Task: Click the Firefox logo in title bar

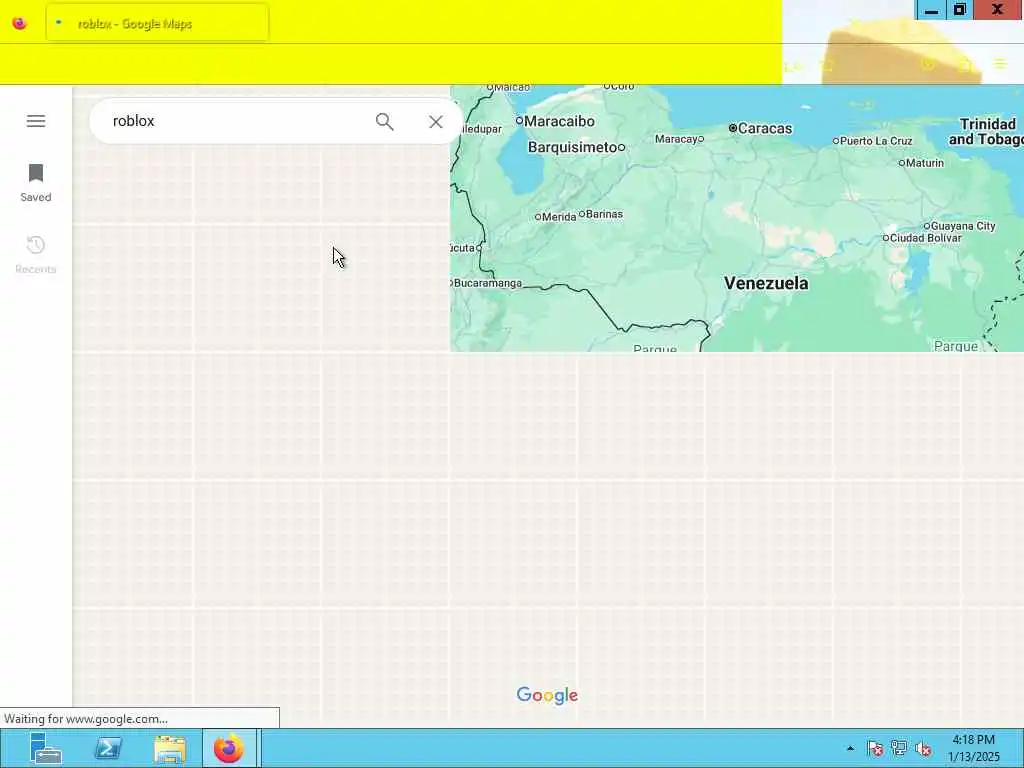Action: click(x=20, y=24)
